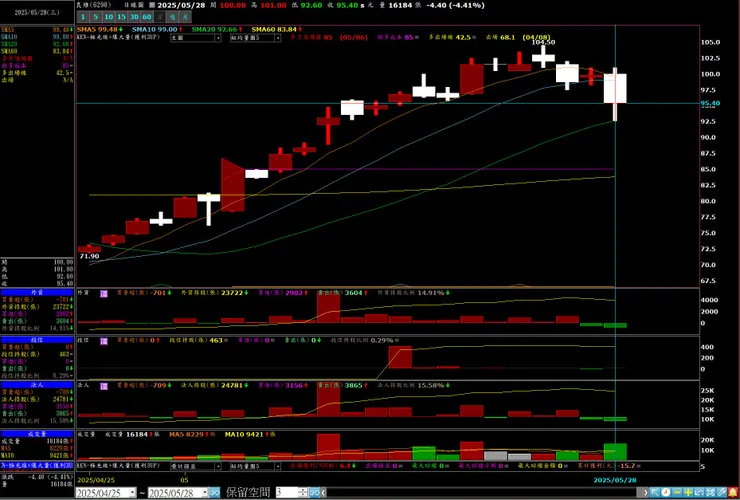Open the top 短均量圖5 dropdown
This screenshot has height=500, width=740.
pyautogui.click(x=255, y=38)
